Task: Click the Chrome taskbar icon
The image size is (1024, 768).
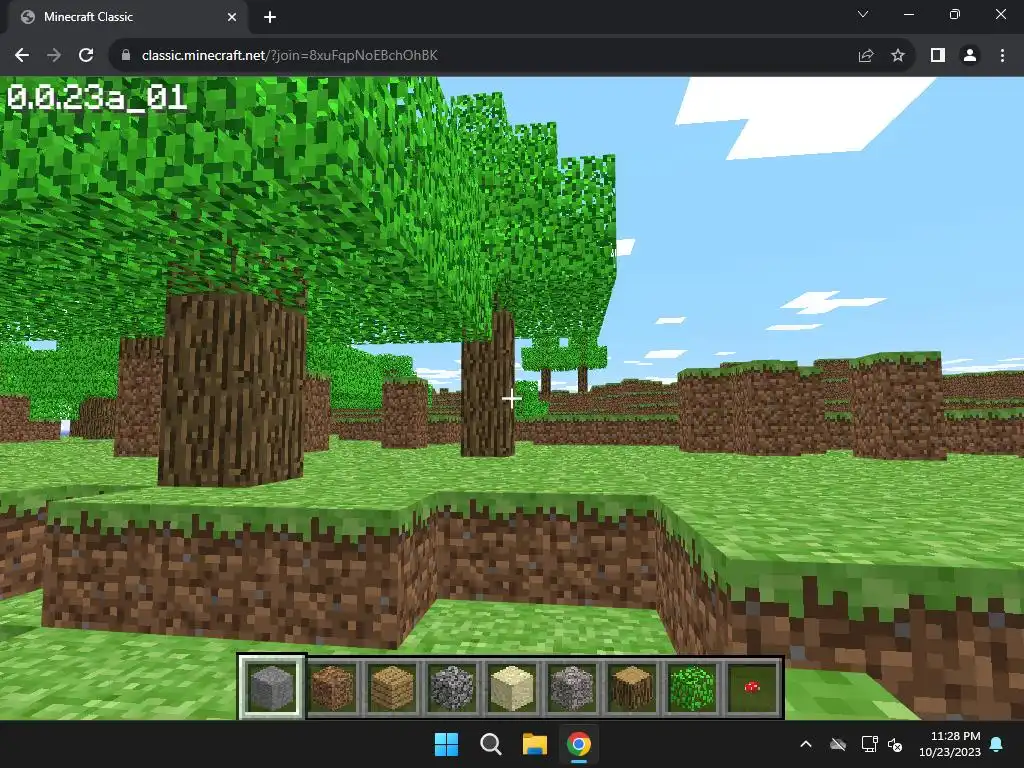Action: coord(579,744)
